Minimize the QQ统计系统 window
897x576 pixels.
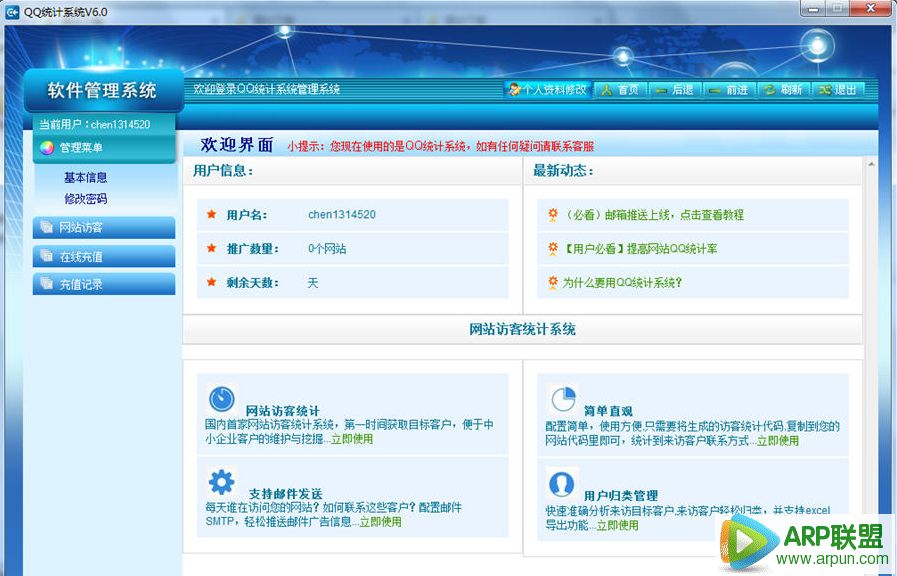click(x=813, y=8)
